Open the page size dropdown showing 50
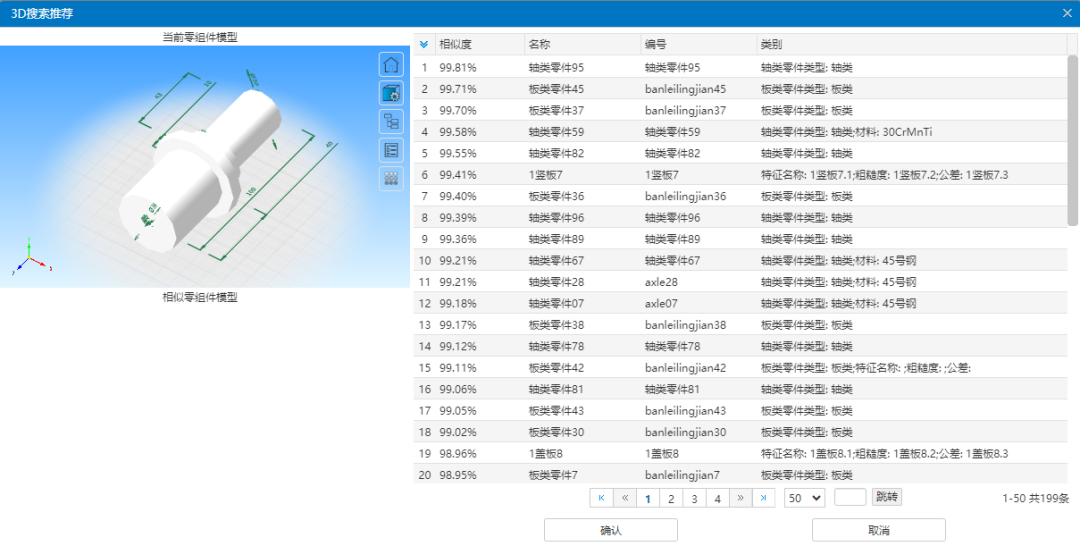The height and width of the screenshot is (546, 1080). (804, 498)
